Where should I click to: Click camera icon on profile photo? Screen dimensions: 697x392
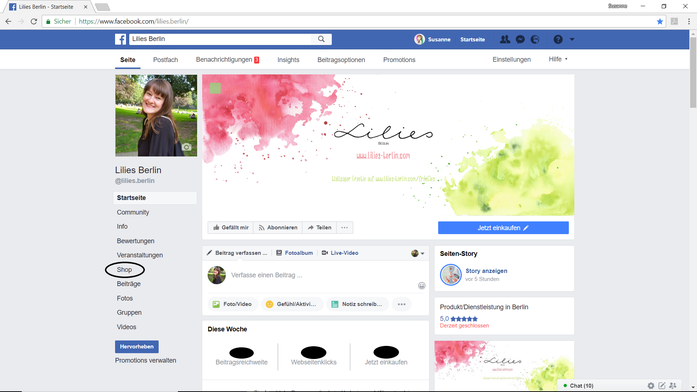(x=187, y=147)
